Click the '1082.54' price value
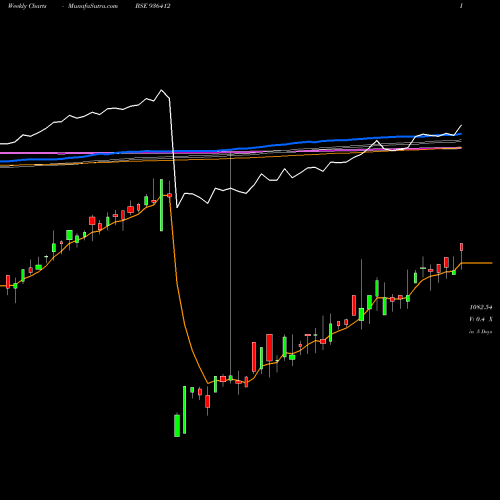The height and width of the screenshot is (500, 500). point(480,307)
